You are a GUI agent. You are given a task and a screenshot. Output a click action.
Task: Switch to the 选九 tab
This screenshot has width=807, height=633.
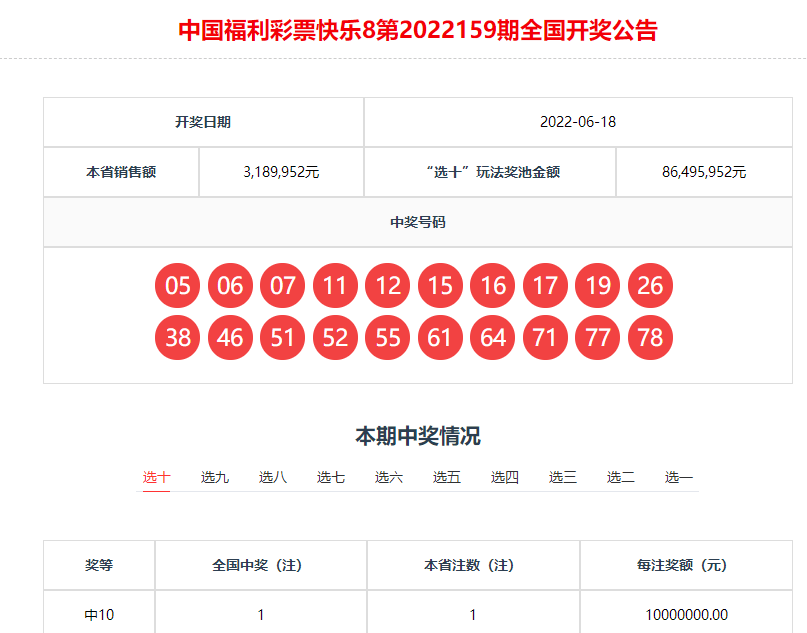(213, 477)
